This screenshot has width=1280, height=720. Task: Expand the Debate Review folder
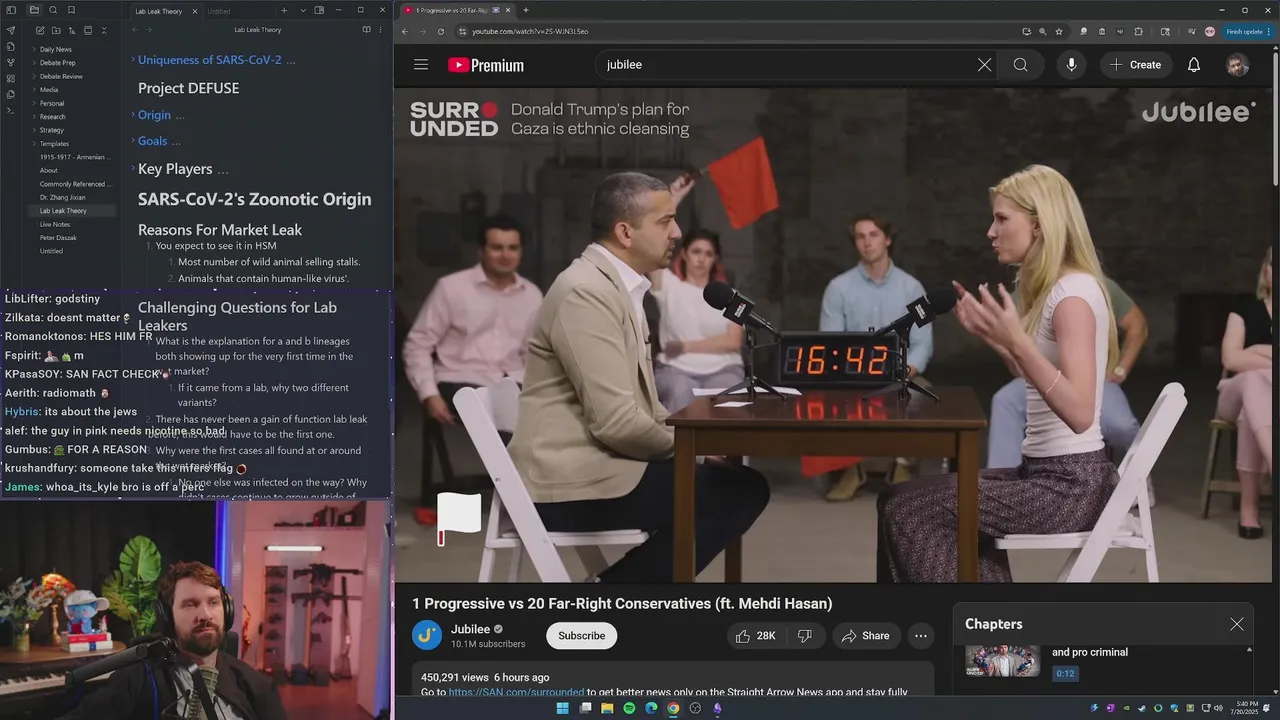[x=34, y=76]
